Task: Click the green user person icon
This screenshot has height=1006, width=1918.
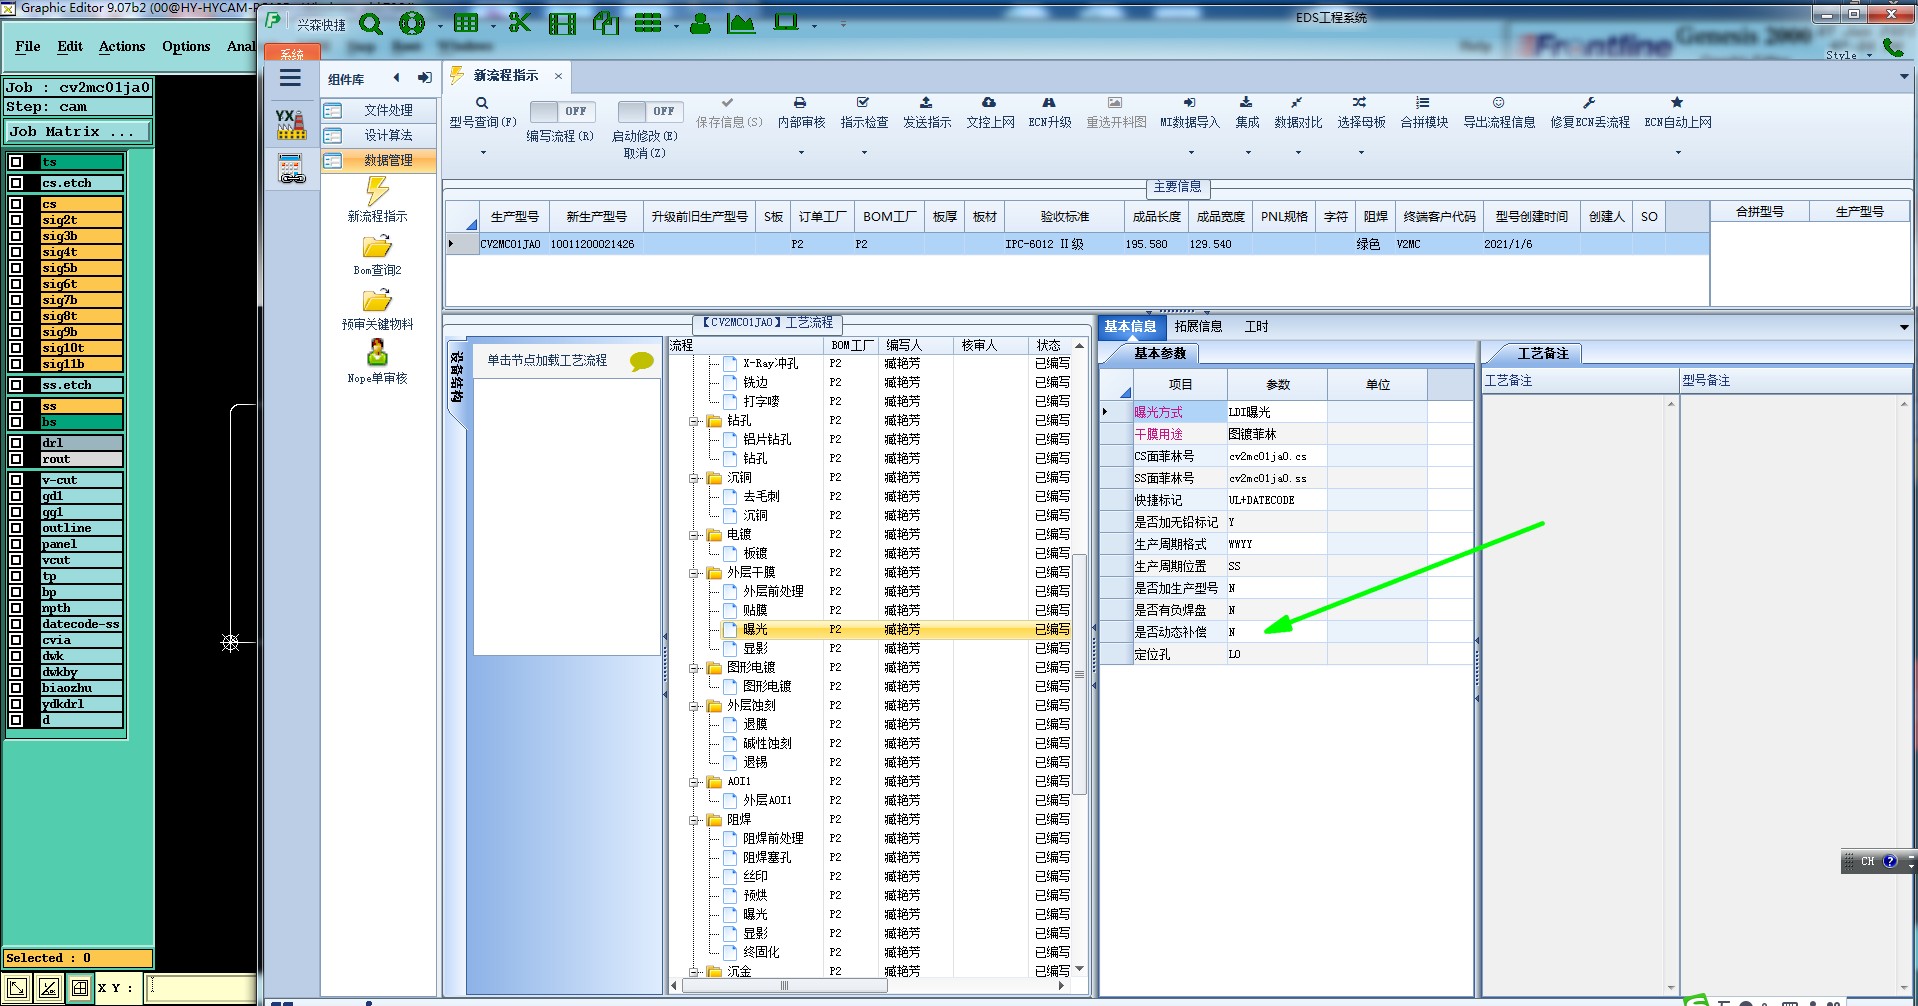Action: click(x=700, y=22)
